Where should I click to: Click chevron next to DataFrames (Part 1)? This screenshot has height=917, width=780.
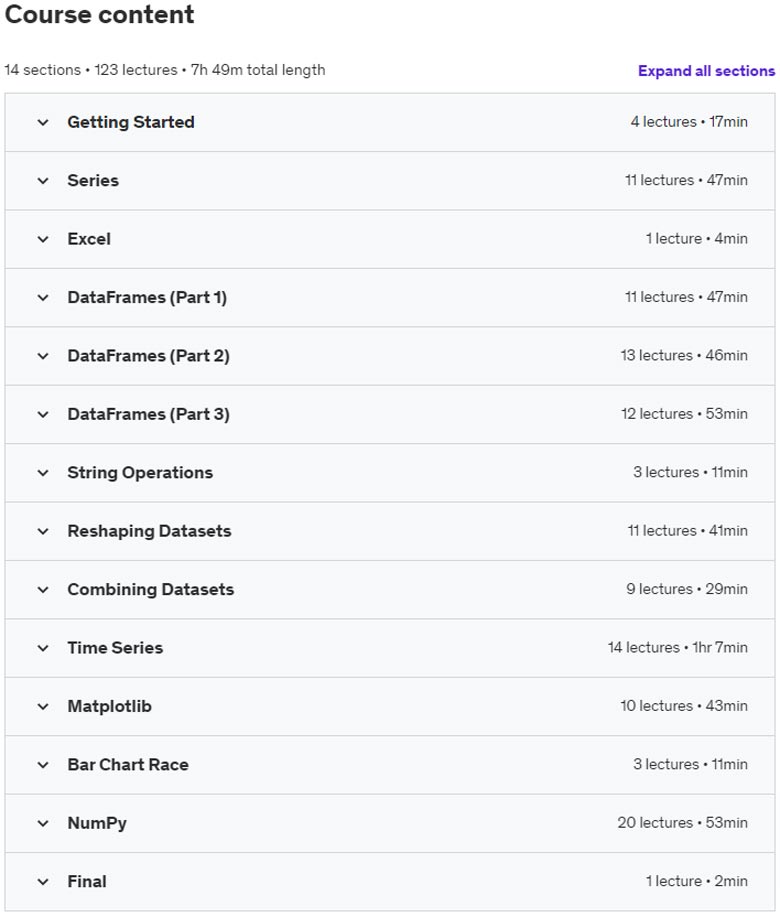click(x=43, y=298)
